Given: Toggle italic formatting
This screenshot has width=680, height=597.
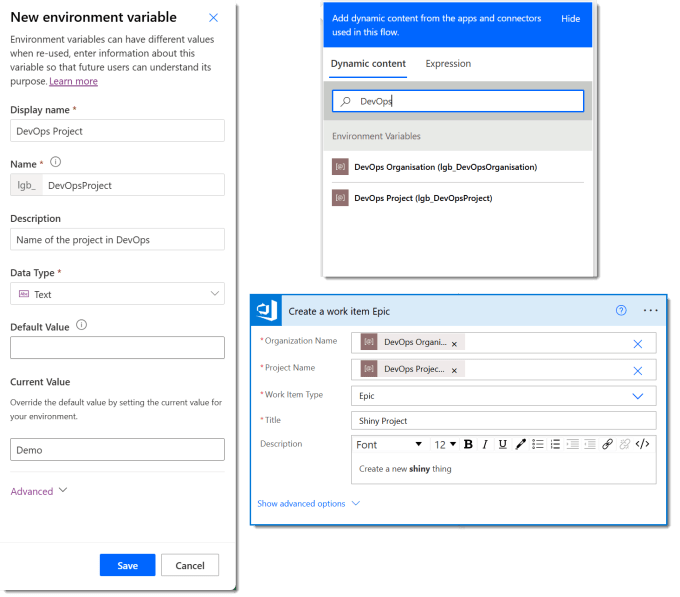Looking at the screenshot, I should point(485,444).
